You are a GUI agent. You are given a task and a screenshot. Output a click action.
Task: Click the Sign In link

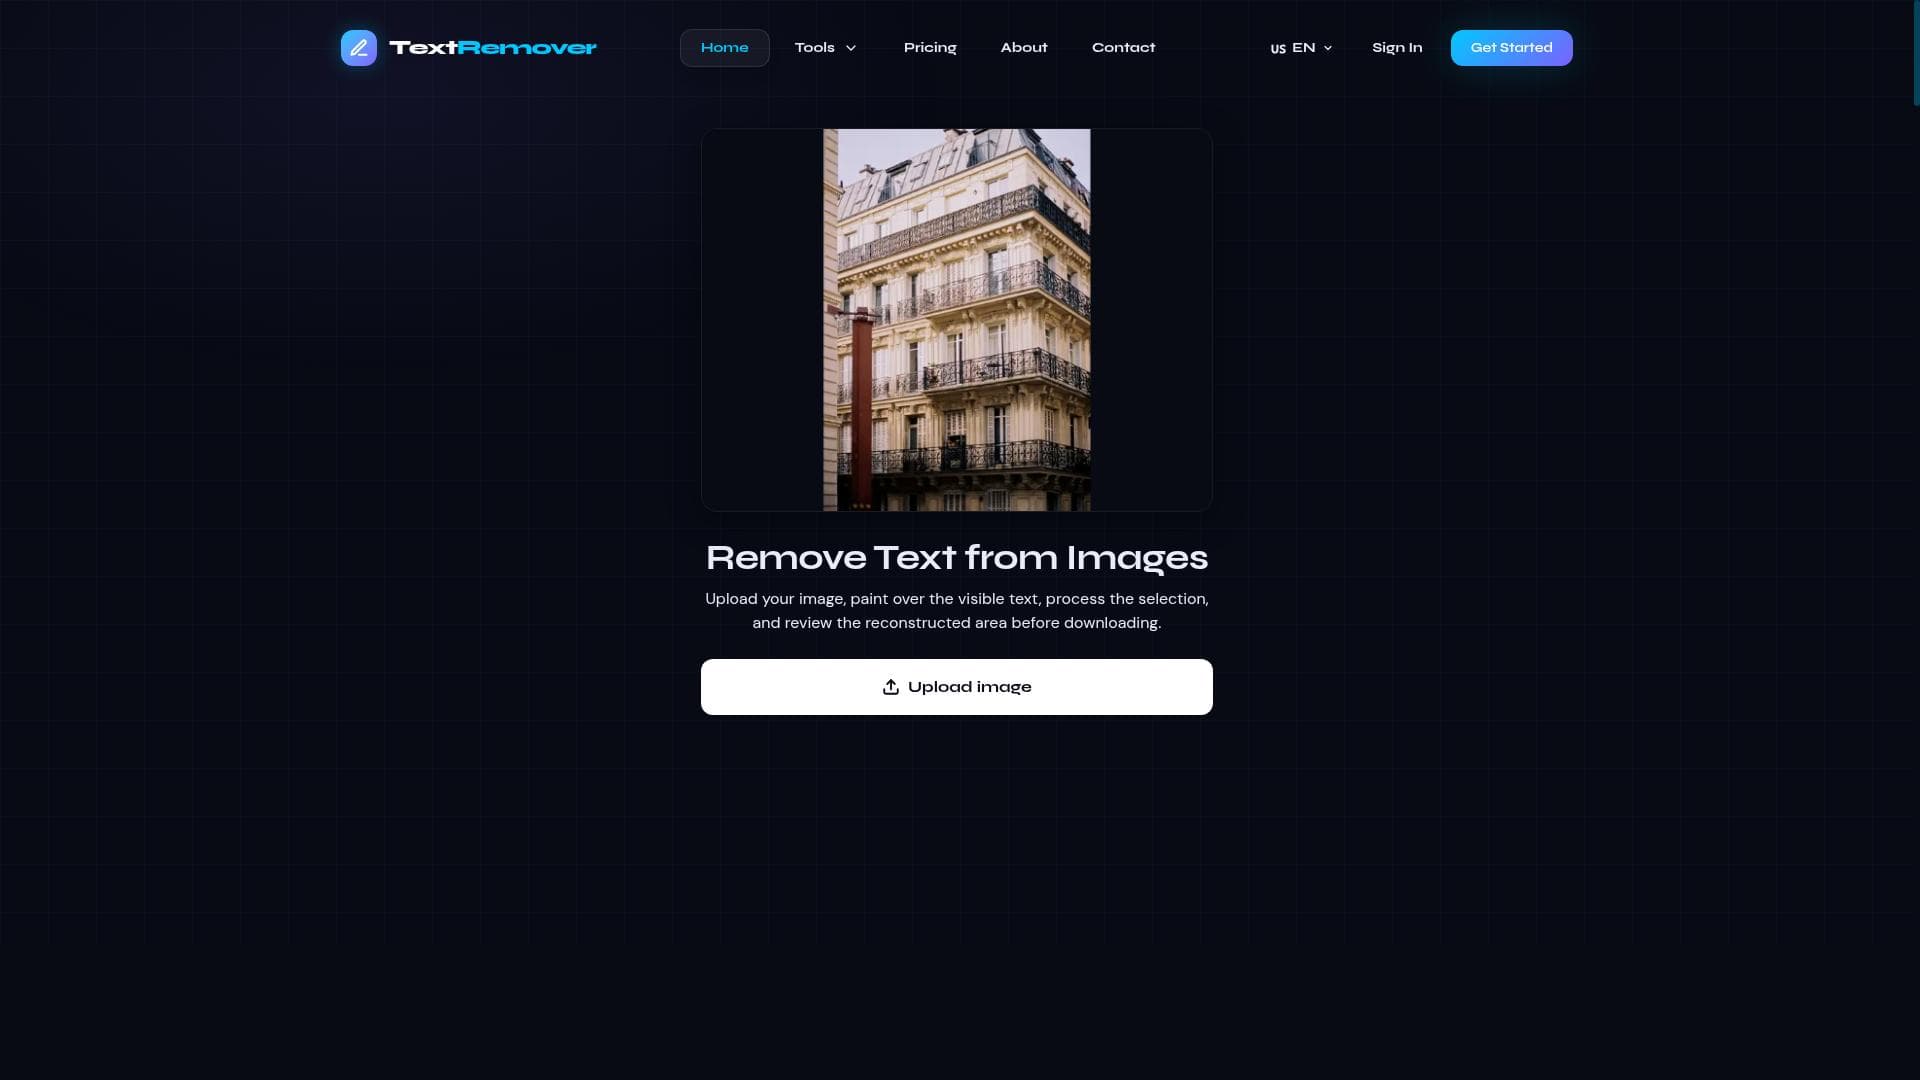pyautogui.click(x=1397, y=48)
